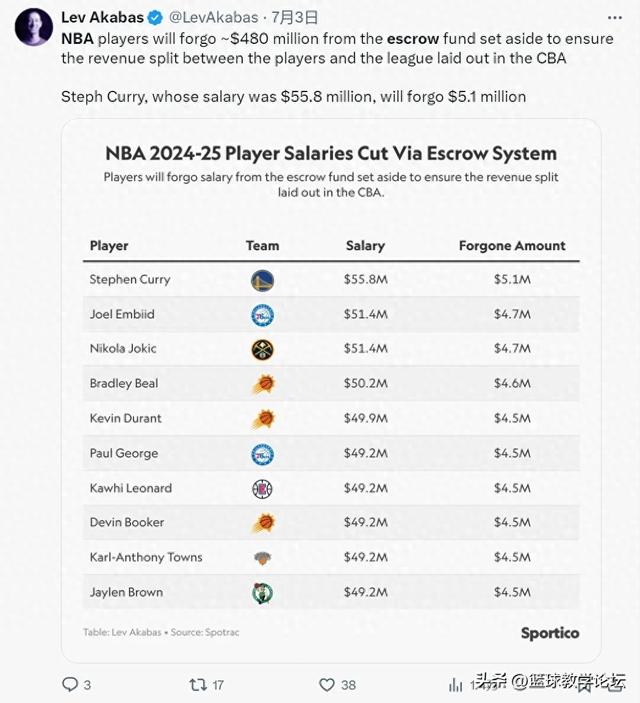This screenshot has height=703, width=640.
Task: Click the 7月3日 tweet date link
Action: [295, 17]
